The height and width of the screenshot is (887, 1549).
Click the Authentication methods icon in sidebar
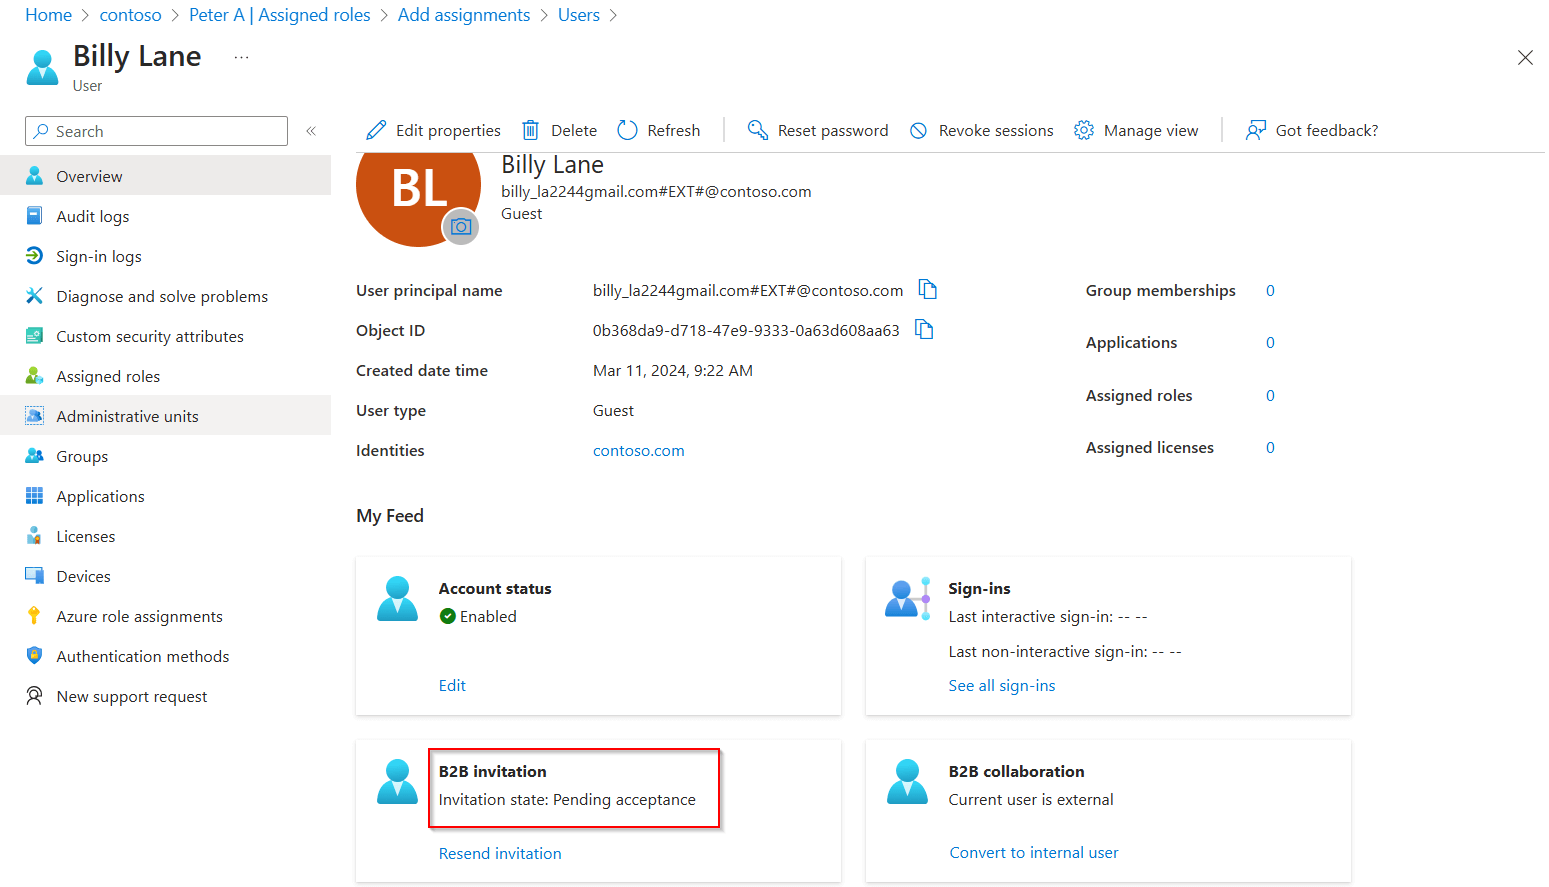(x=34, y=656)
